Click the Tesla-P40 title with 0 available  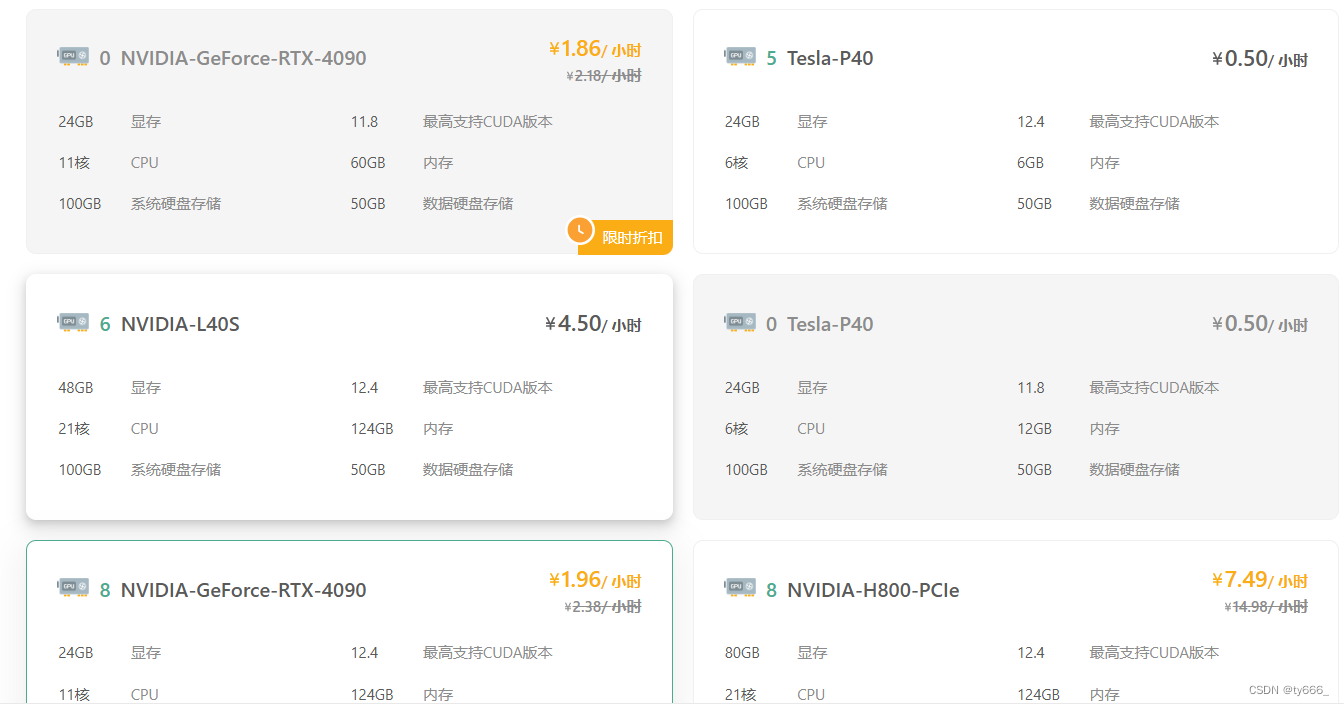point(830,324)
